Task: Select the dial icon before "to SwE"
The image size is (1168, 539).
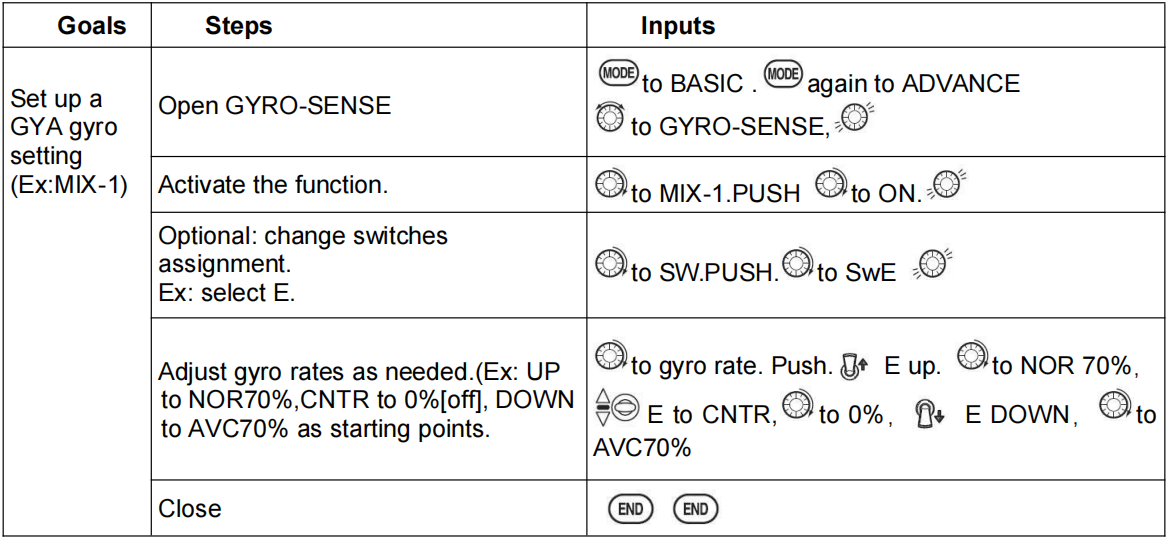Action: 796,267
